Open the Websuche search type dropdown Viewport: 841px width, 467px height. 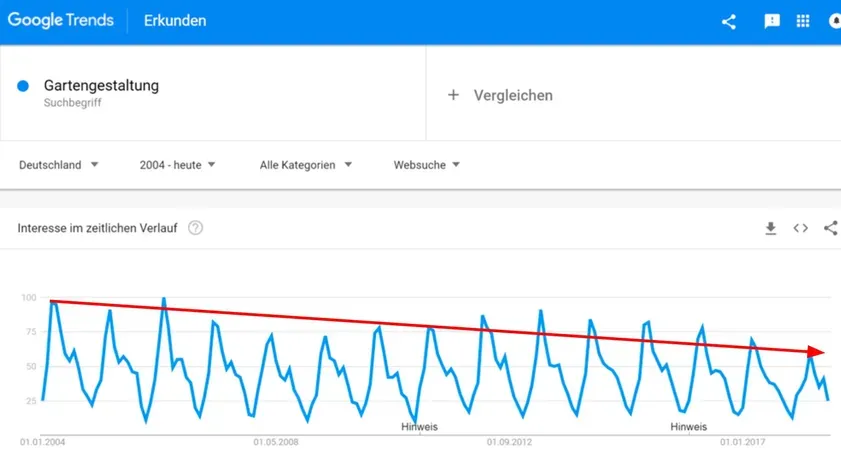click(426, 165)
